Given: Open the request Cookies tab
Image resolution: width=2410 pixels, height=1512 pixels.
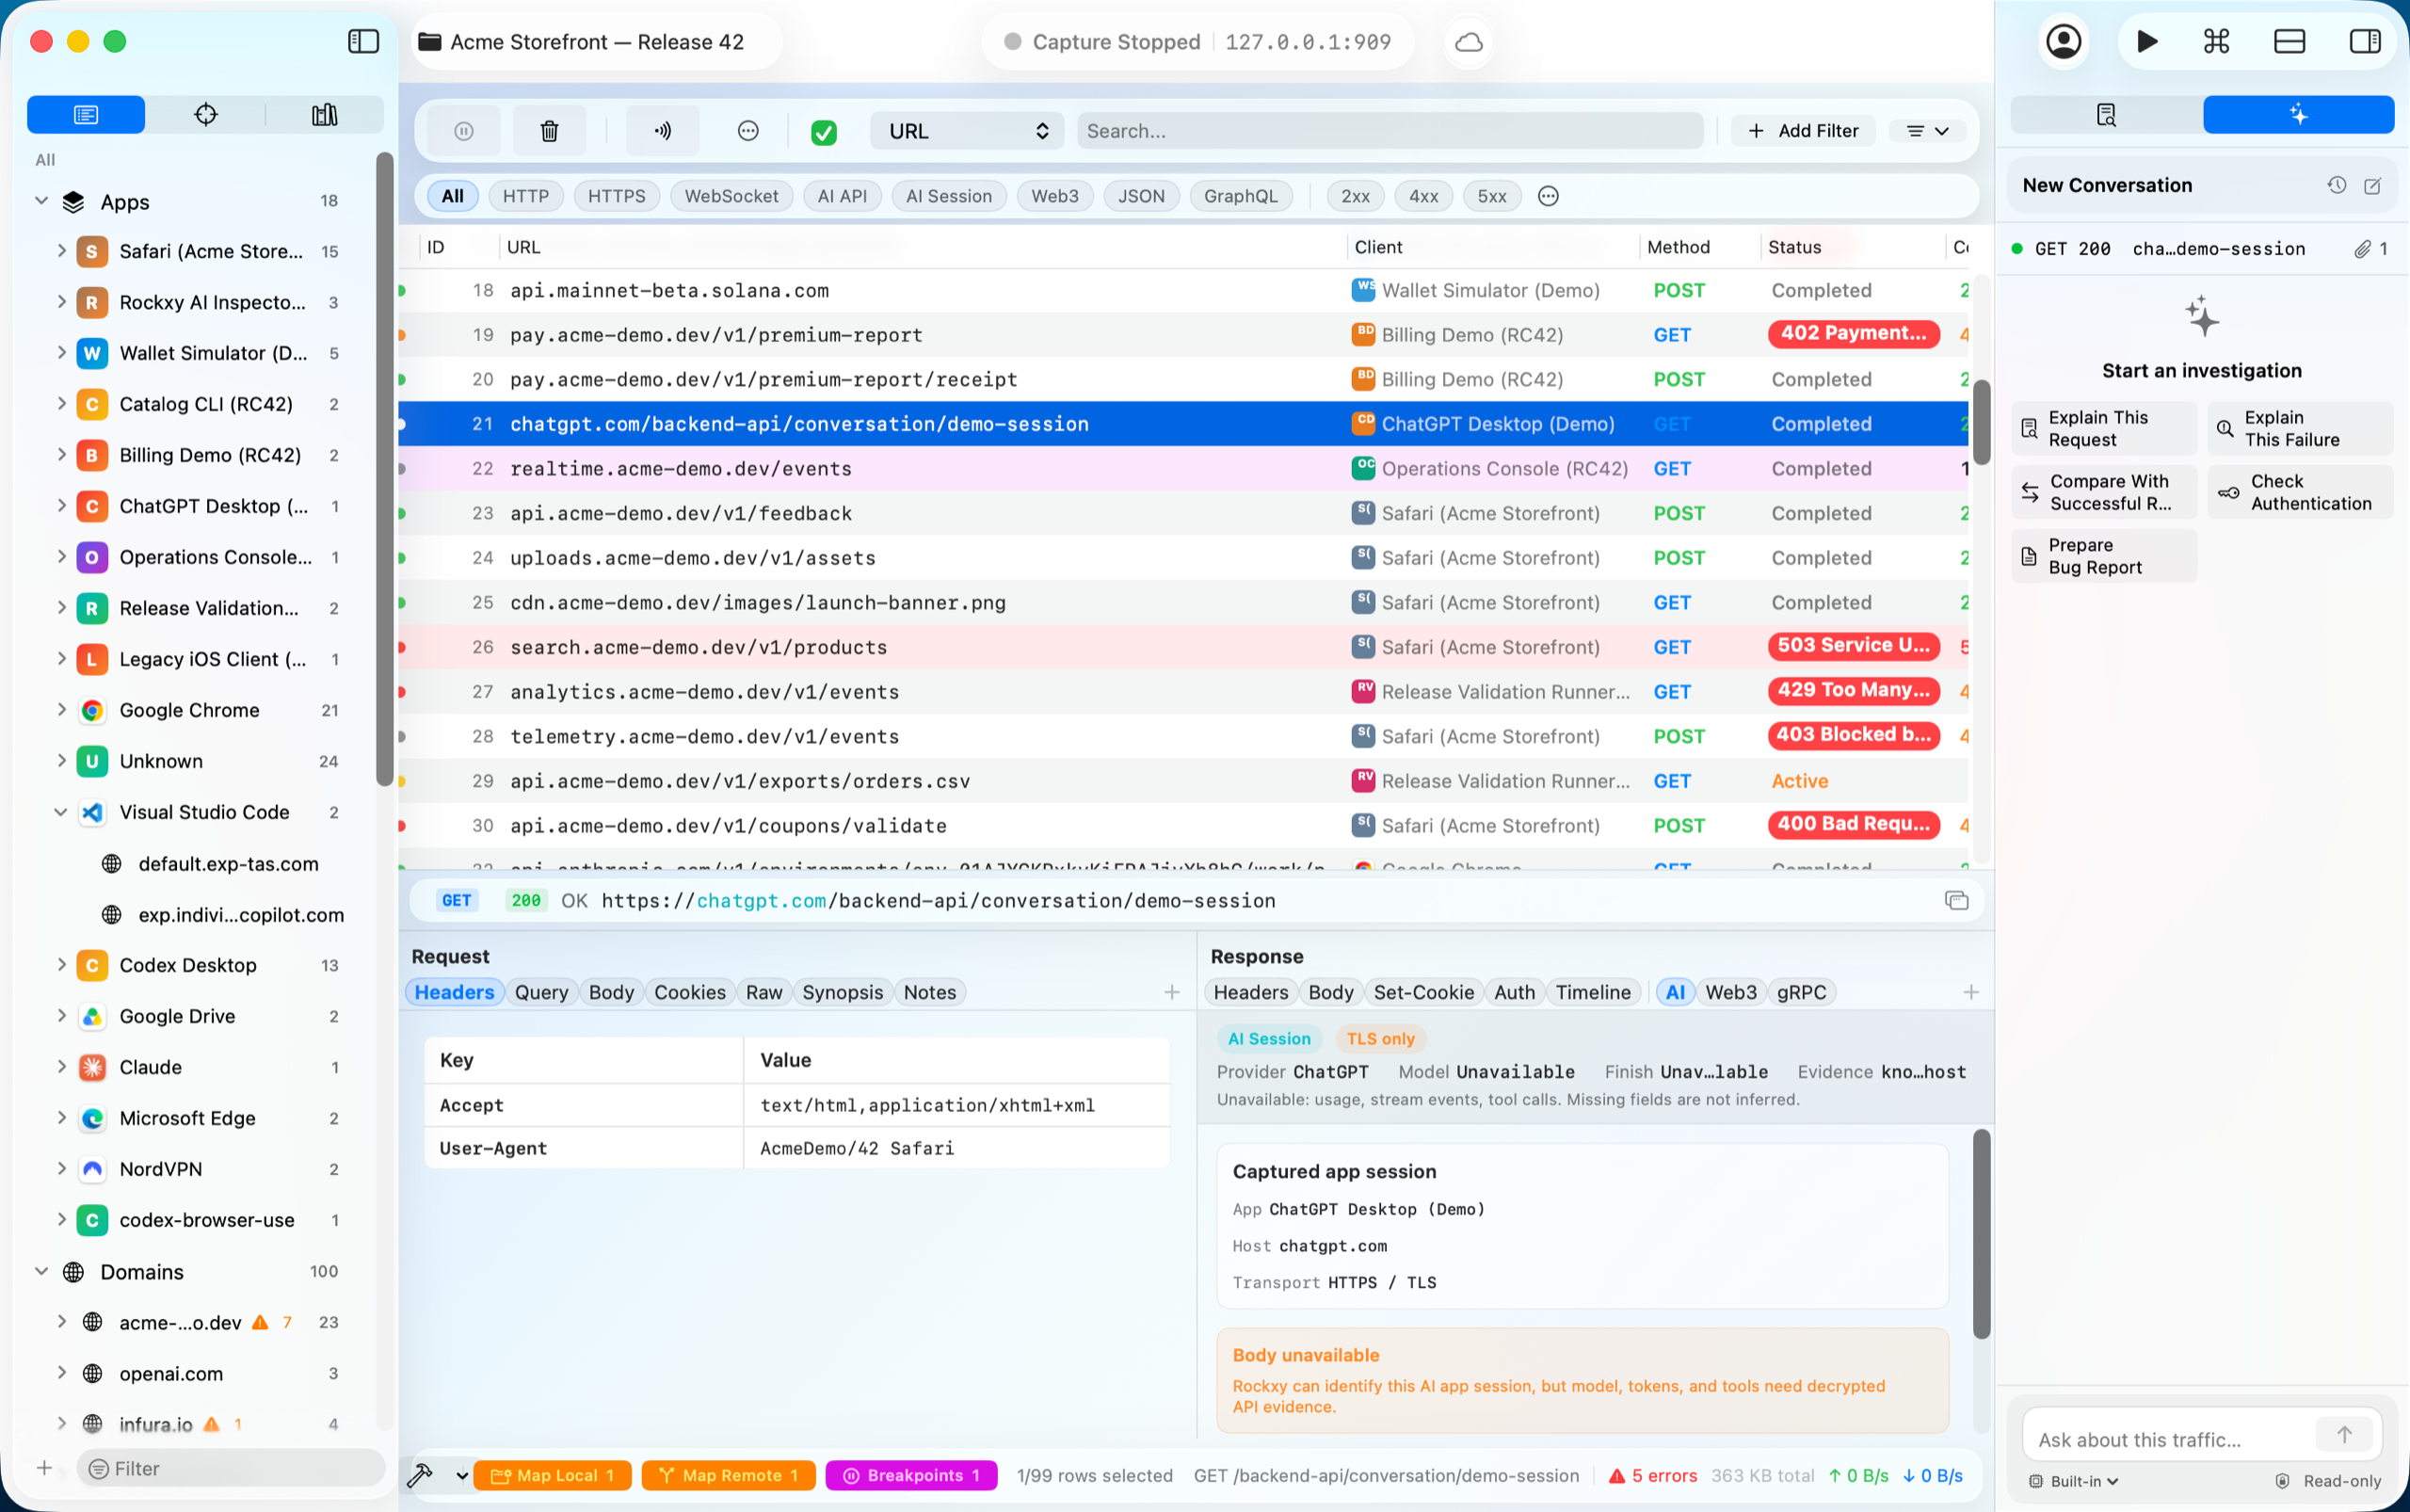Looking at the screenshot, I should 689,992.
